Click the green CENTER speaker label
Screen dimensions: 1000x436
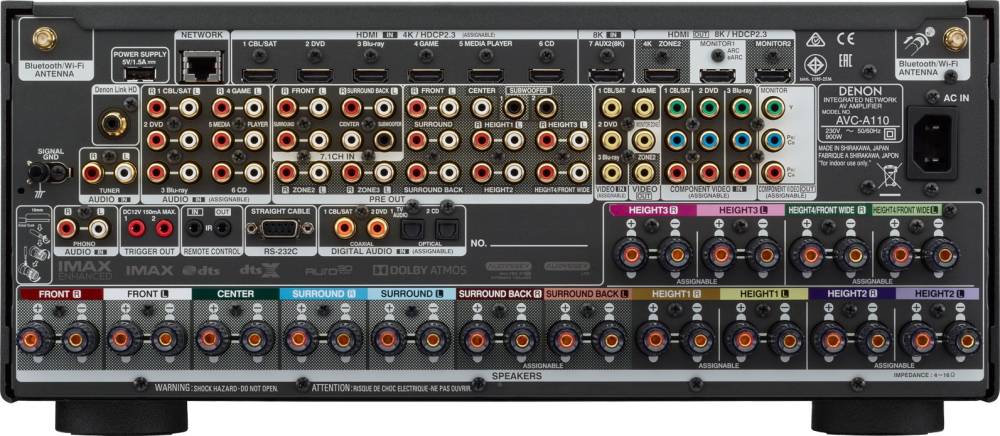pos(235,294)
